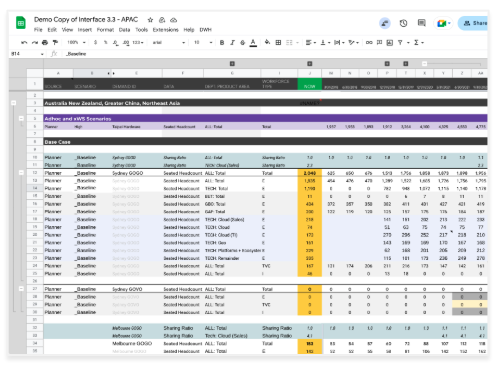
Task: Open the Tools menu
Action: (x=141, y=30)
